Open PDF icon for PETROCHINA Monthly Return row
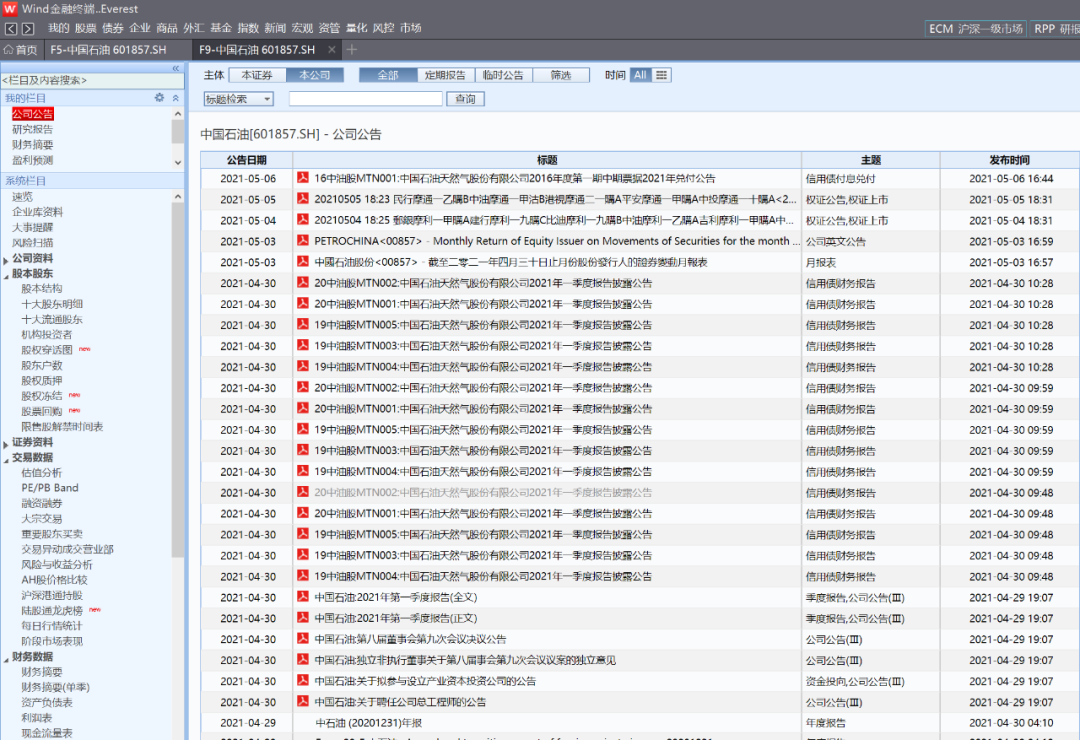Viewport: 1080px width, 740px height. pos(302,240)
